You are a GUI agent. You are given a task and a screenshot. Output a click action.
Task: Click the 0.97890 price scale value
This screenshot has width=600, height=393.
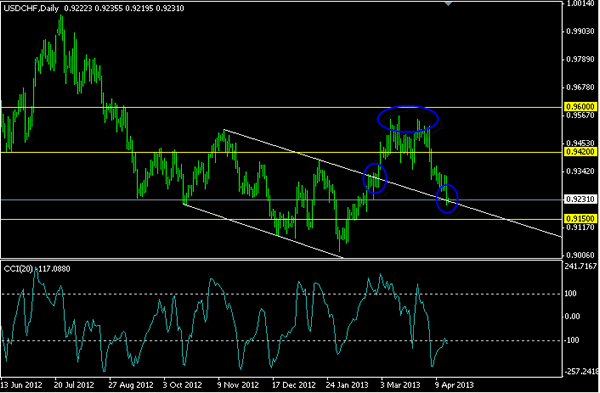581,59
